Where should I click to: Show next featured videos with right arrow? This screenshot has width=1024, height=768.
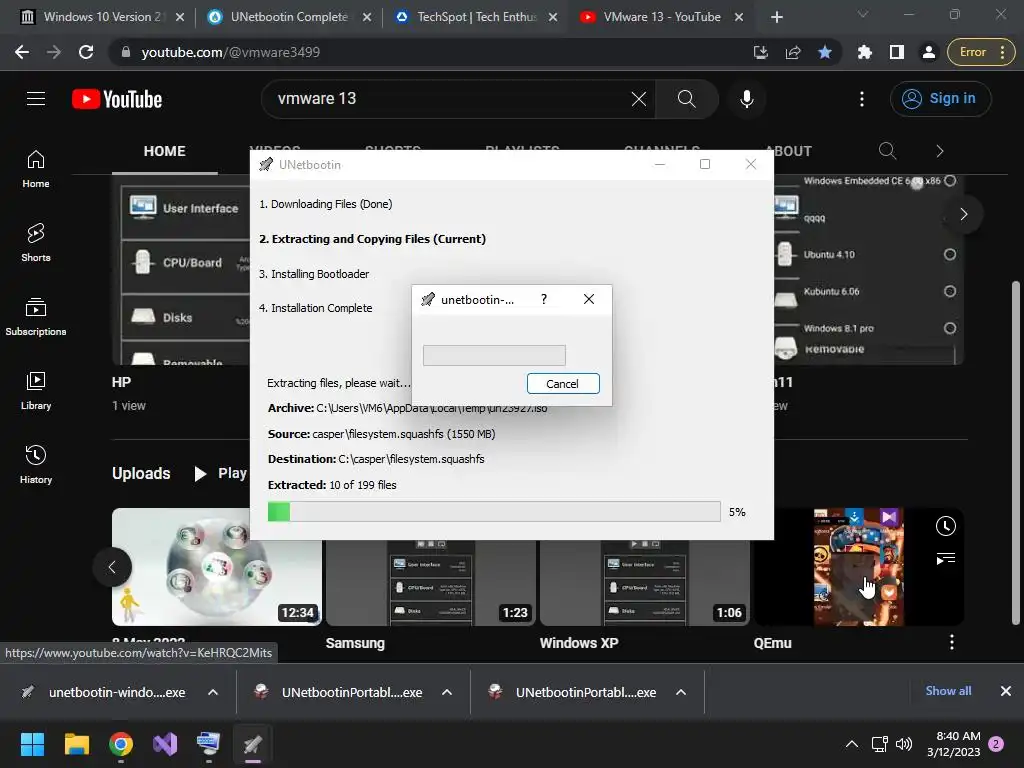(x=963, y=214)
